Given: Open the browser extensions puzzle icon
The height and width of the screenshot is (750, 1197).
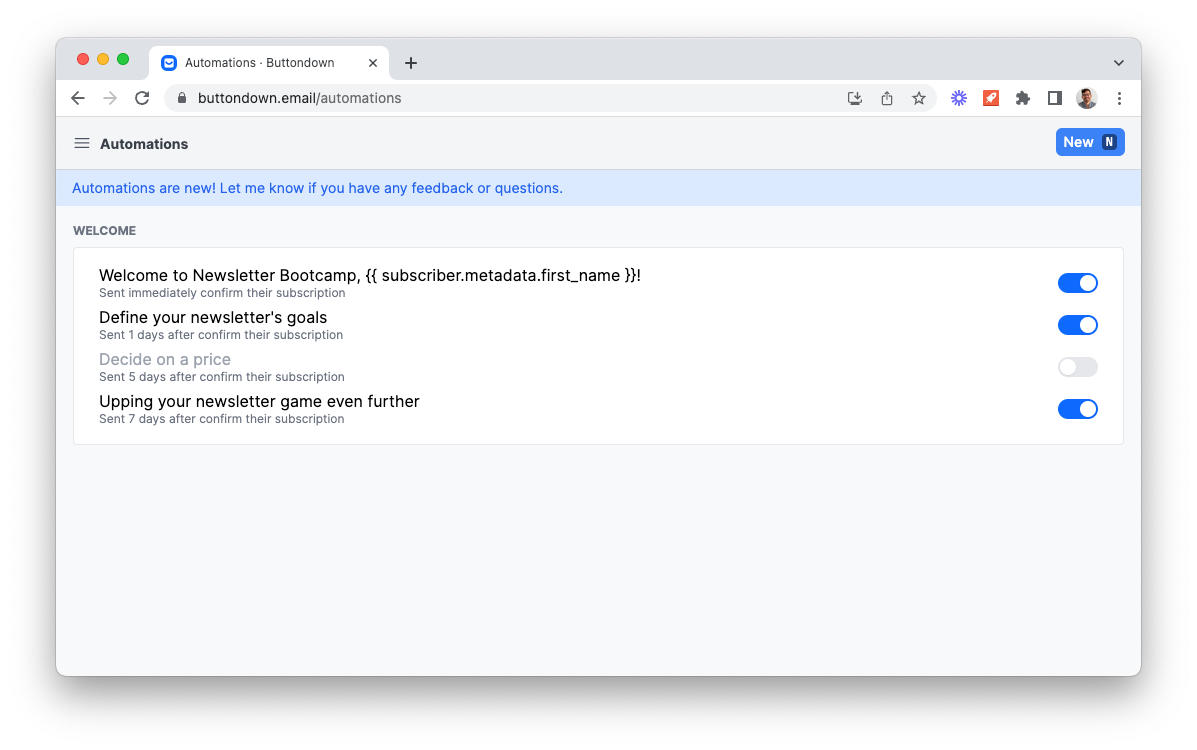Looking at the screenshot, I should click(1022, 98).
